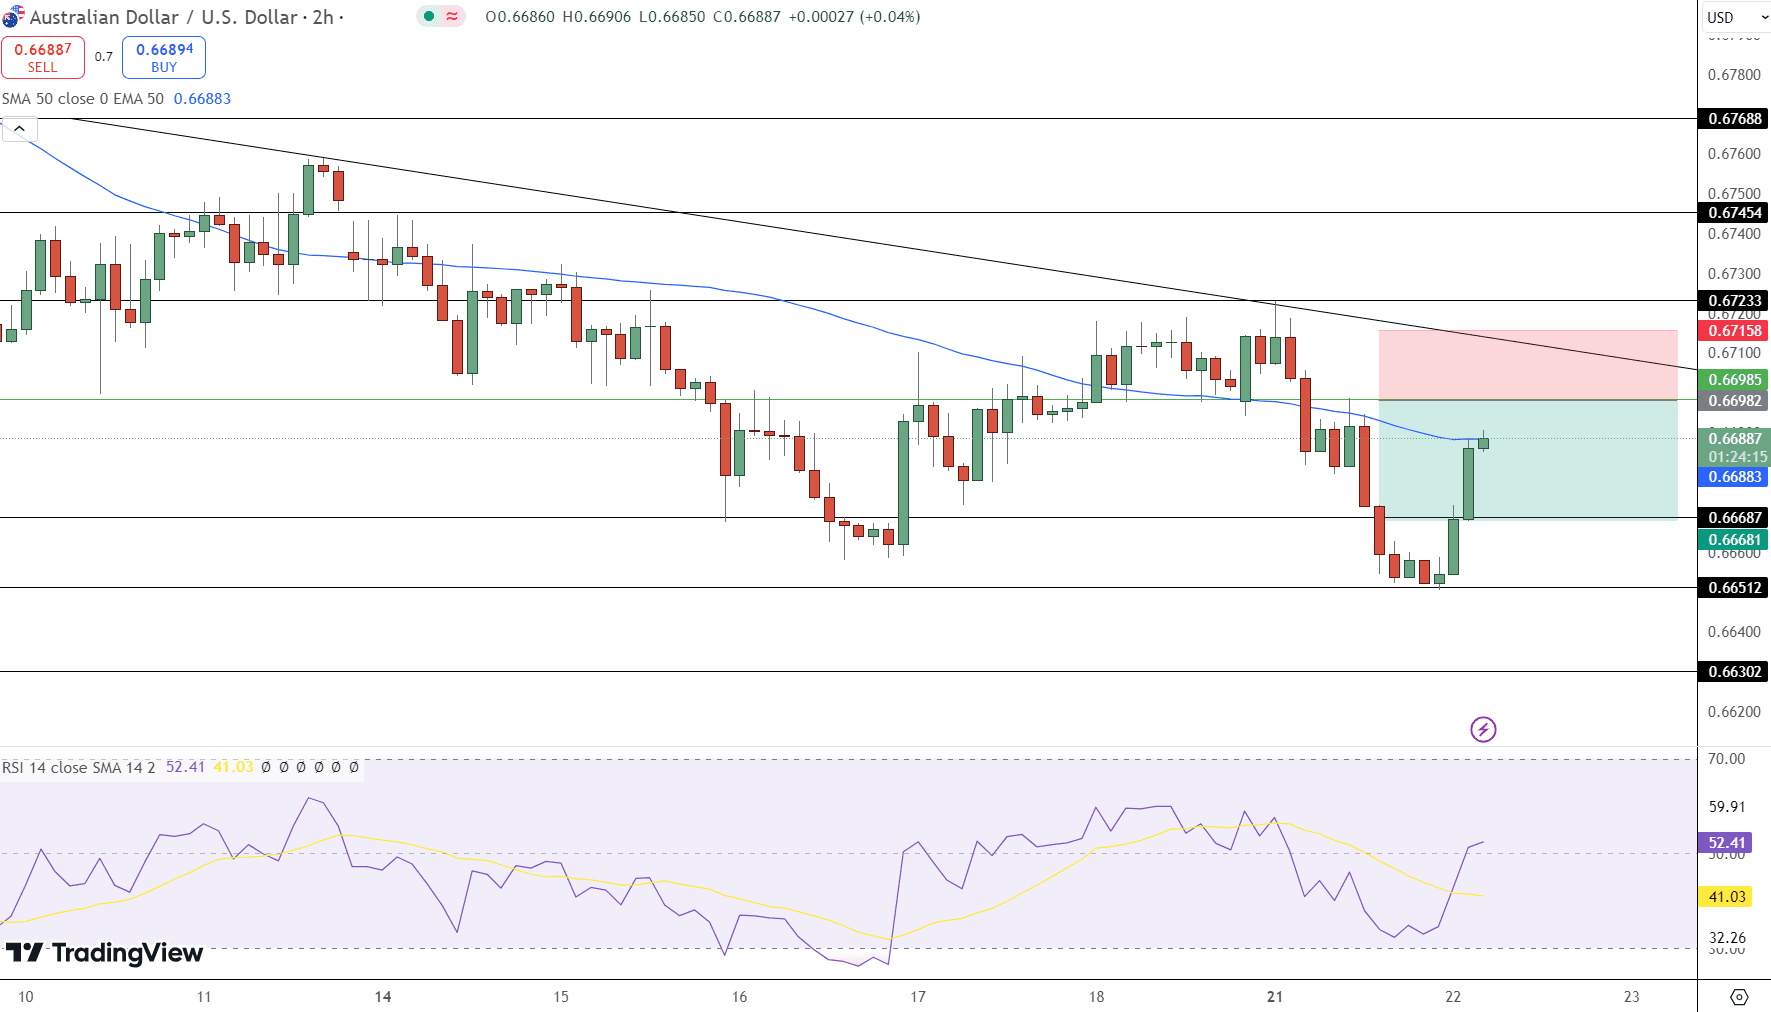Click the 0.67233 price level label
The height and width of the screenshot is (1012, 1771).
pos(1734,301)
